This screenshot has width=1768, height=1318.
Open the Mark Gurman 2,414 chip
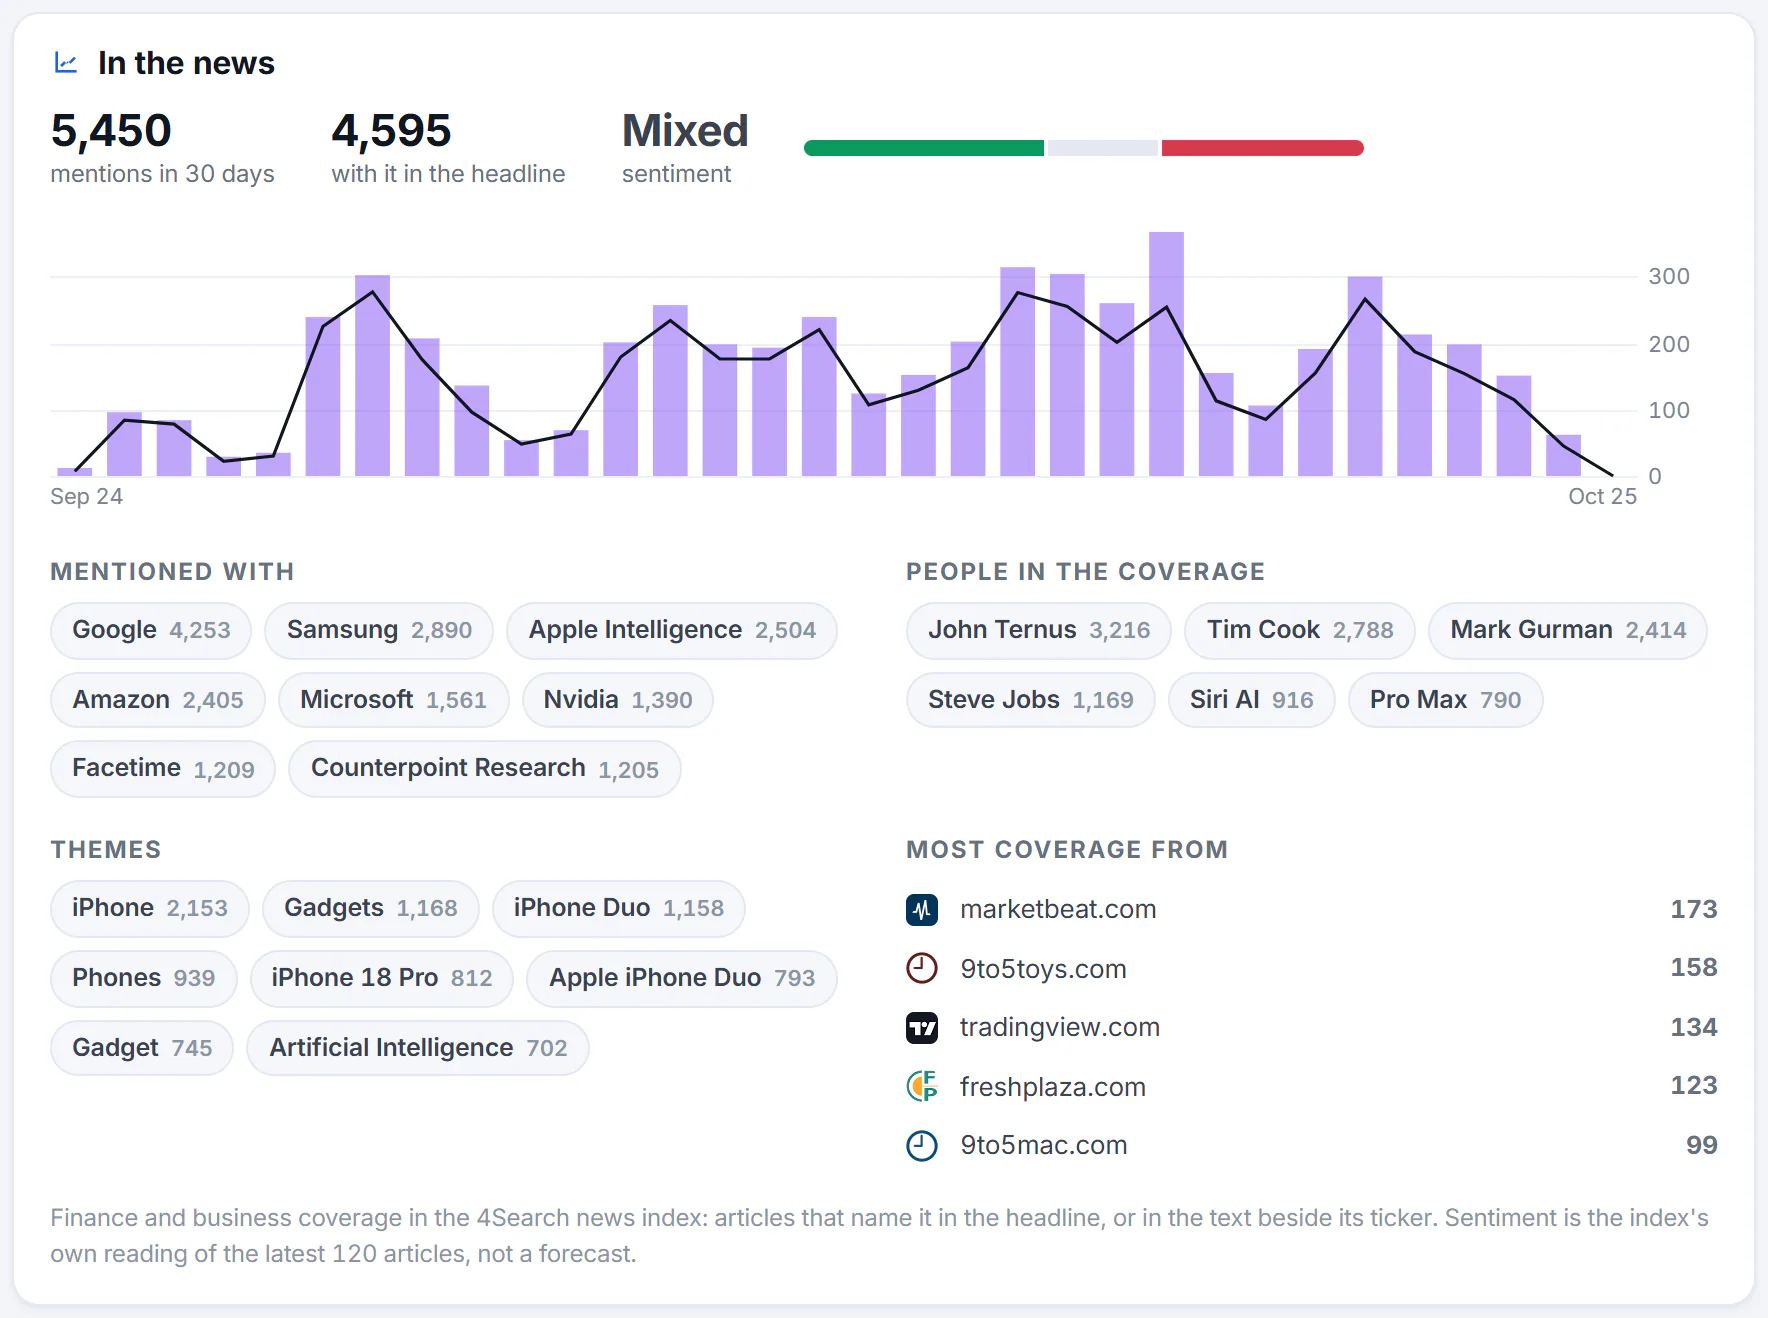pyautogui.click(x=1568, y=630)
